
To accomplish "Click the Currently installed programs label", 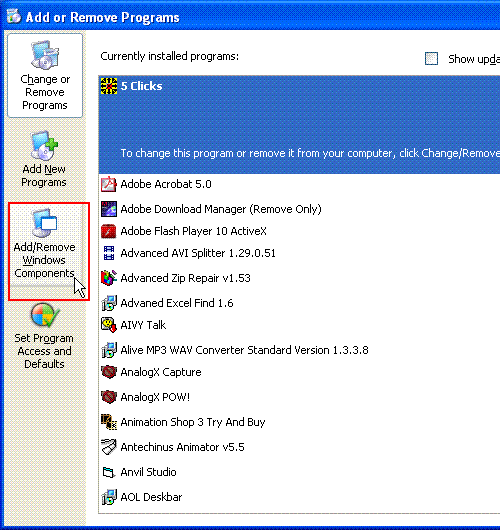I will [169, 56].
